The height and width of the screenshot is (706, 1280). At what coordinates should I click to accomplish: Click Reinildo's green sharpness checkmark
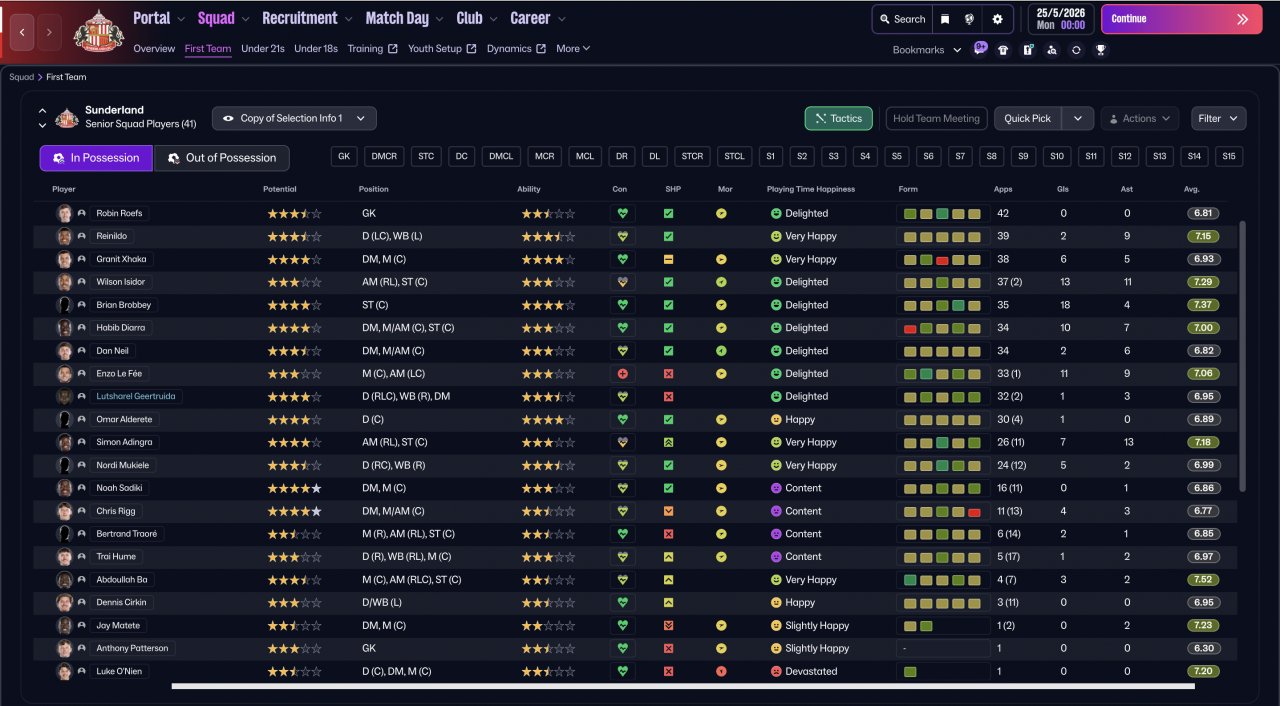[x=668, y=236]
